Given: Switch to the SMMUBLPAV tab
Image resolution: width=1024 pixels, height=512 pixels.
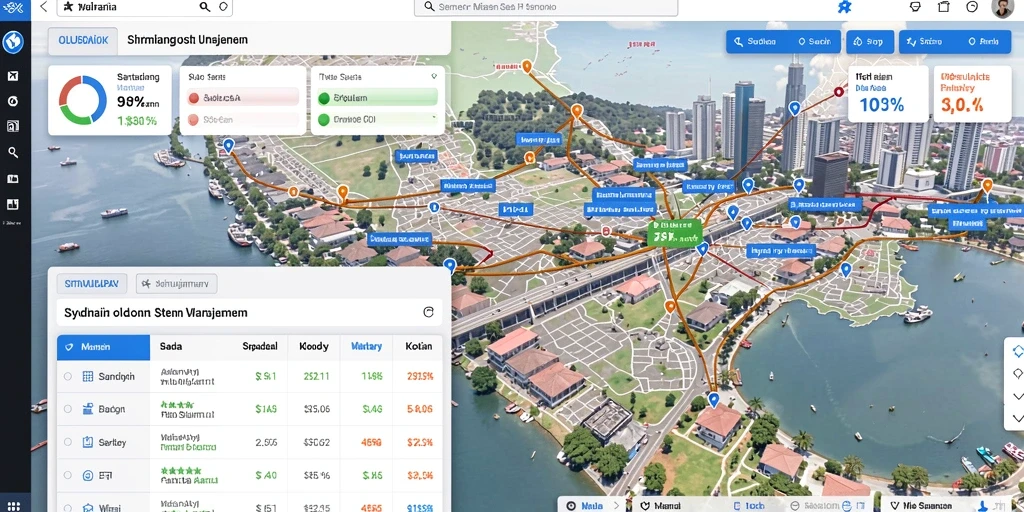Looking at the screenshot, I should [x=91, y=283].
